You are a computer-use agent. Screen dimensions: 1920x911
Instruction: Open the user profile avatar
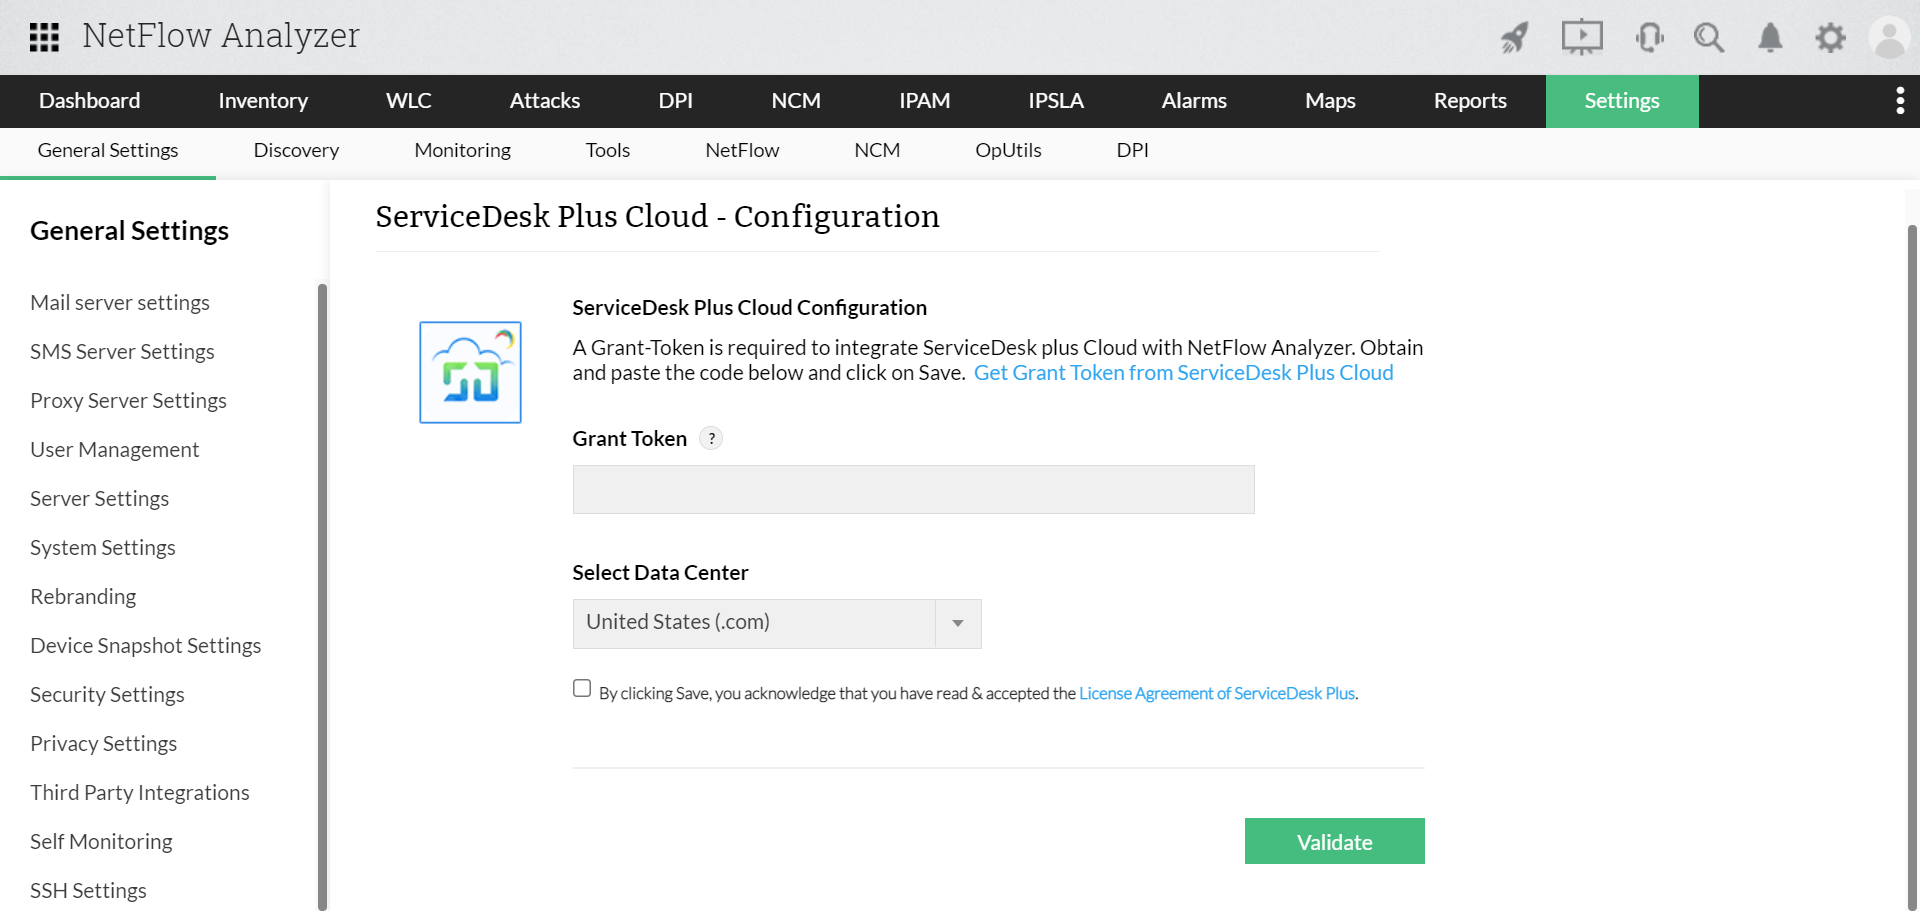(1889, 38)
